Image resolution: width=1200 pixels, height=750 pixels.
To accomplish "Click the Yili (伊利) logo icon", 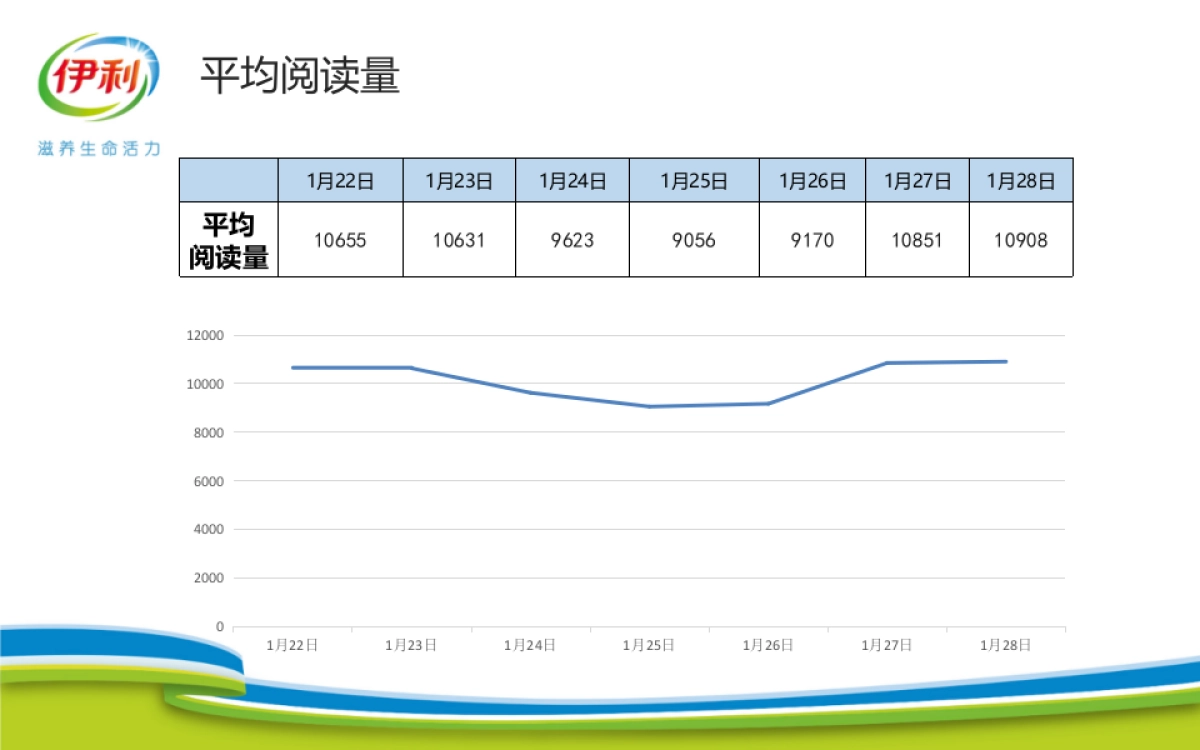I will tap(100, 75).
